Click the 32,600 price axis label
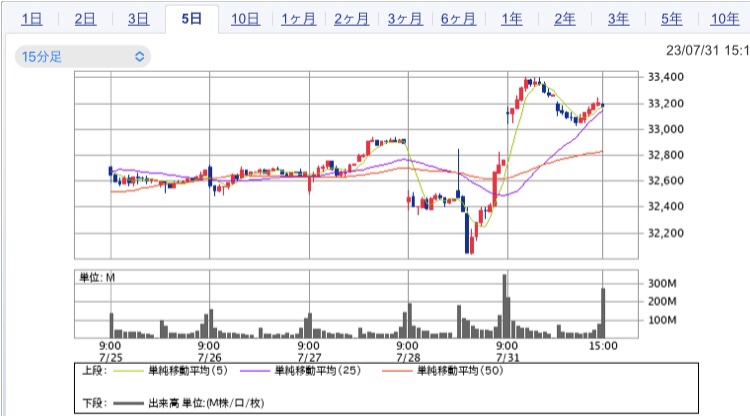The image size is (750, 416). coord(665,181)
